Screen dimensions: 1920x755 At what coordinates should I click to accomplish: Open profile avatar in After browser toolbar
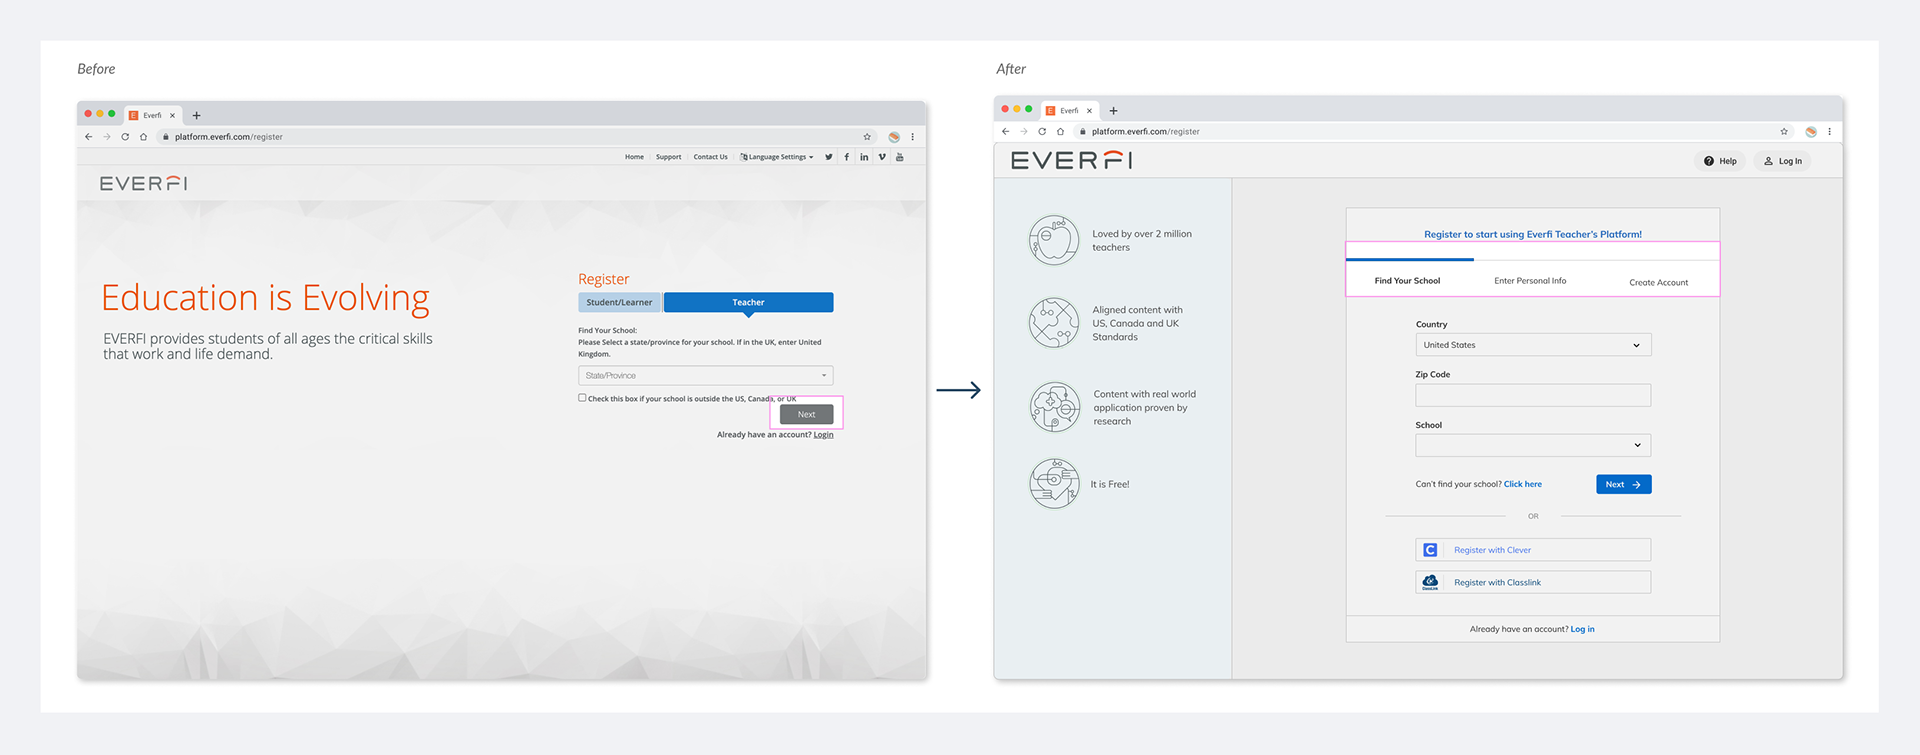pos(1811,132)
